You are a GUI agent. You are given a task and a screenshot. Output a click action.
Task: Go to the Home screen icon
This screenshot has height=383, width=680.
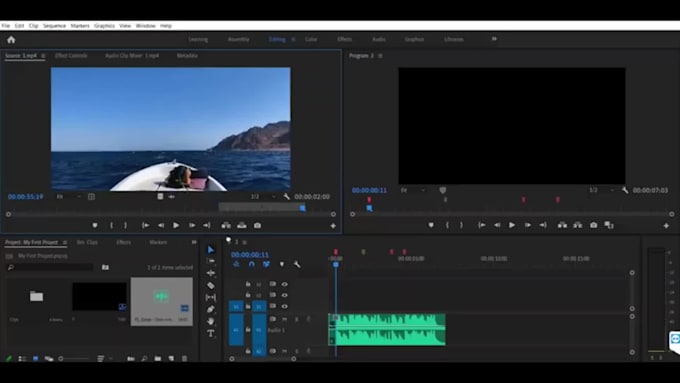pyautogui.click(x=11, y=39)
